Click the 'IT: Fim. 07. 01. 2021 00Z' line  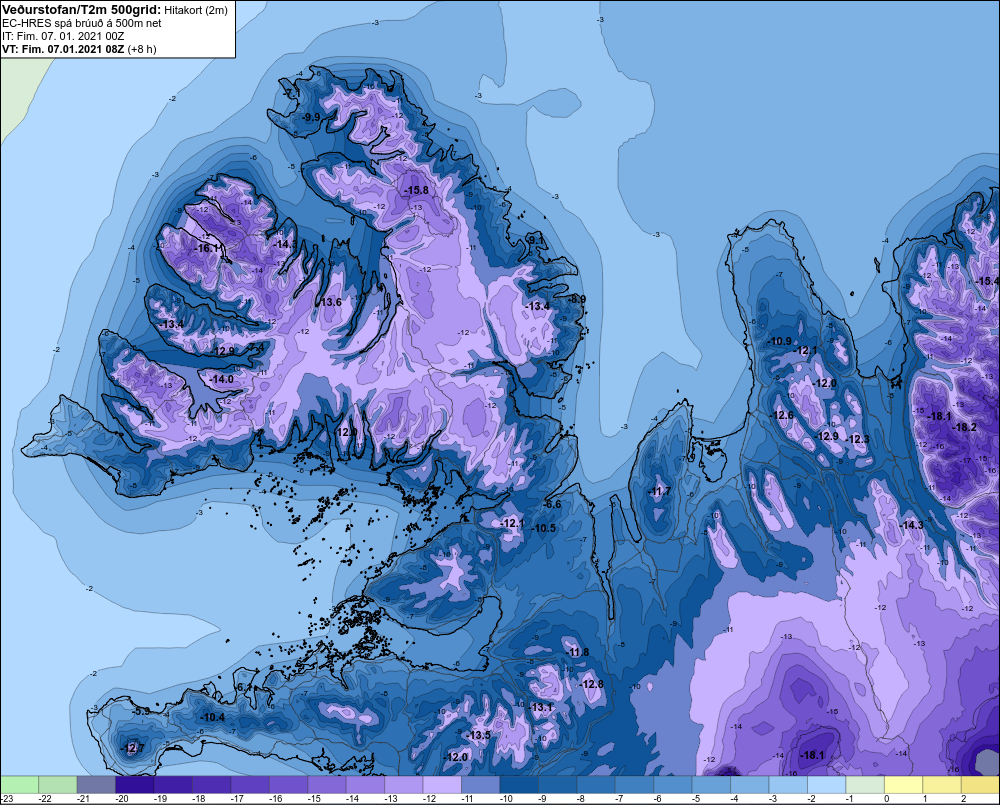[63, 36]
